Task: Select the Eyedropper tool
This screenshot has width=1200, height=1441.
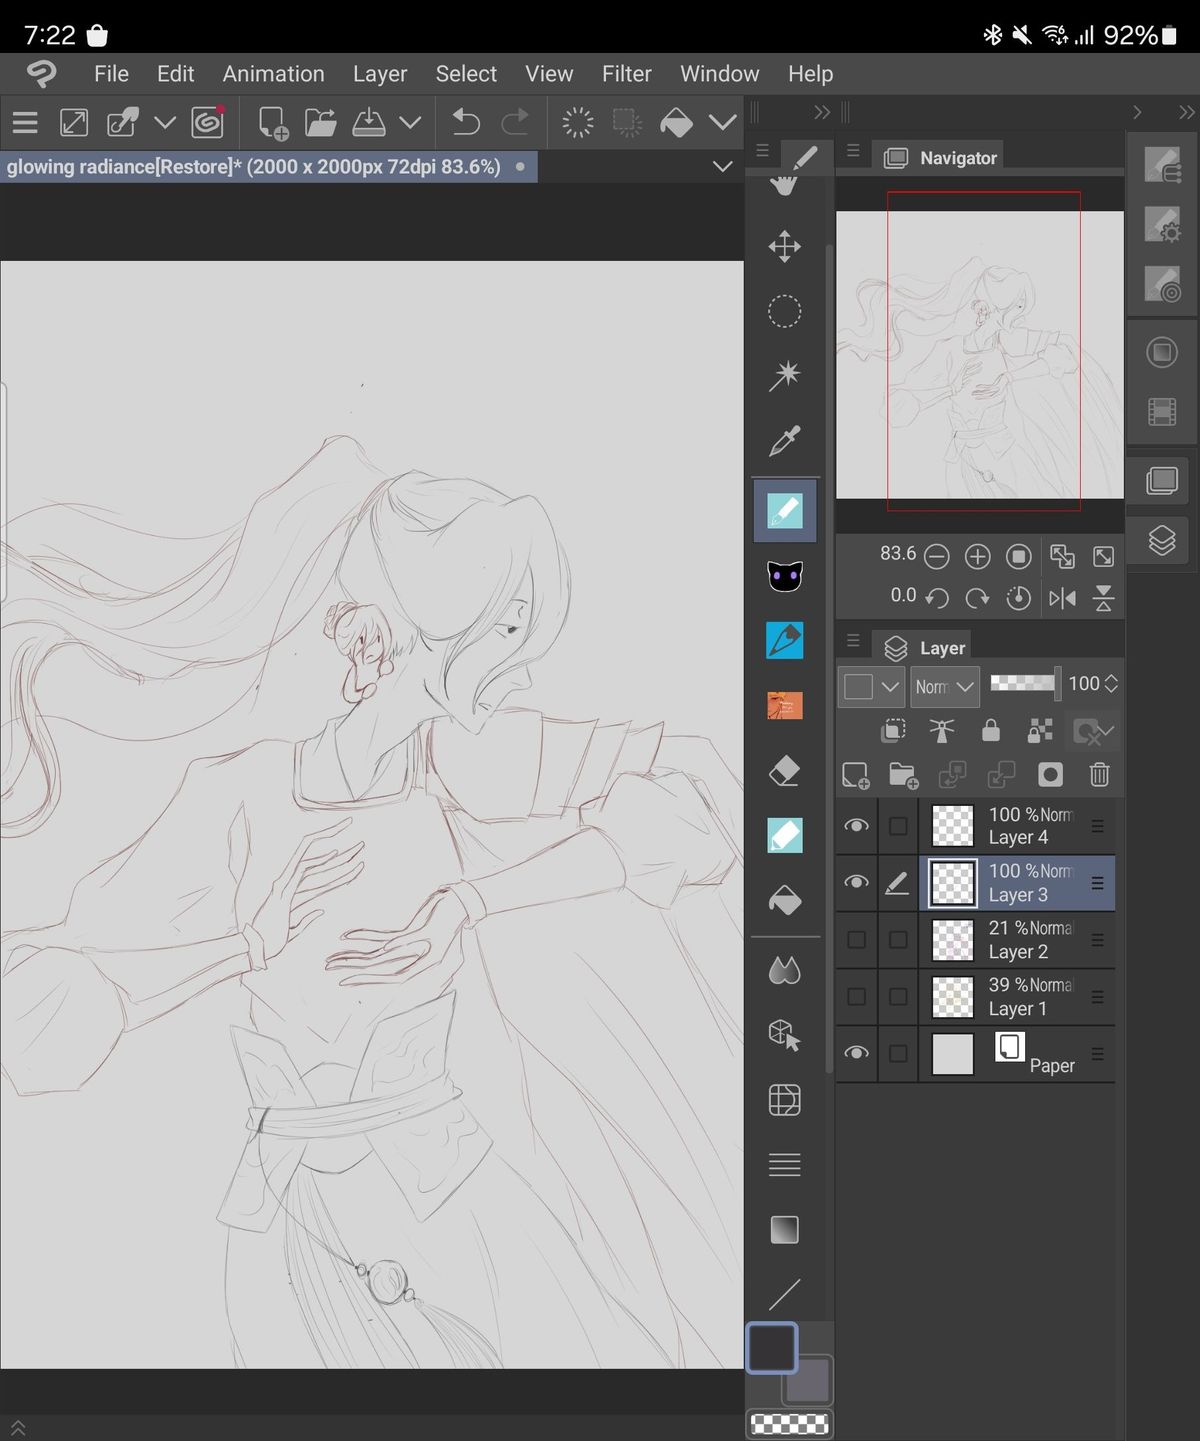Action: (x=784, y=441)
